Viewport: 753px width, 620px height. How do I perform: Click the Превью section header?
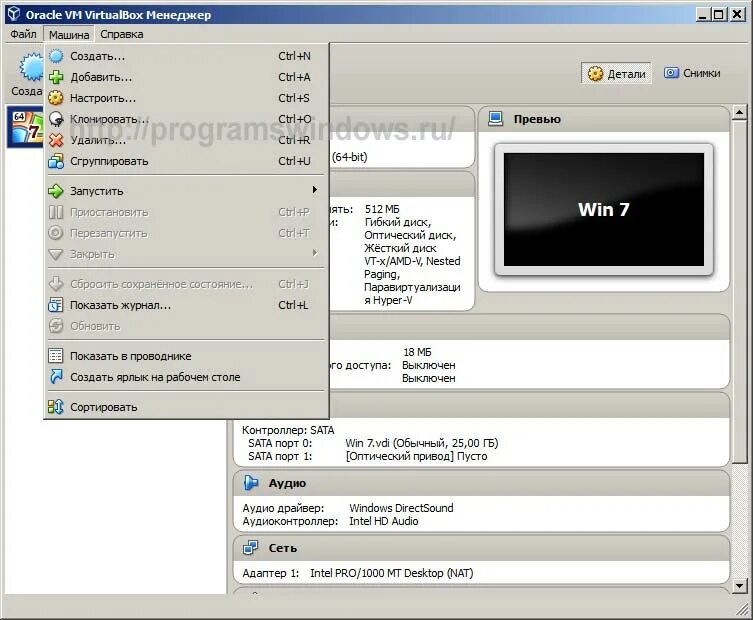pyautogui.click(x=604, y=119)
